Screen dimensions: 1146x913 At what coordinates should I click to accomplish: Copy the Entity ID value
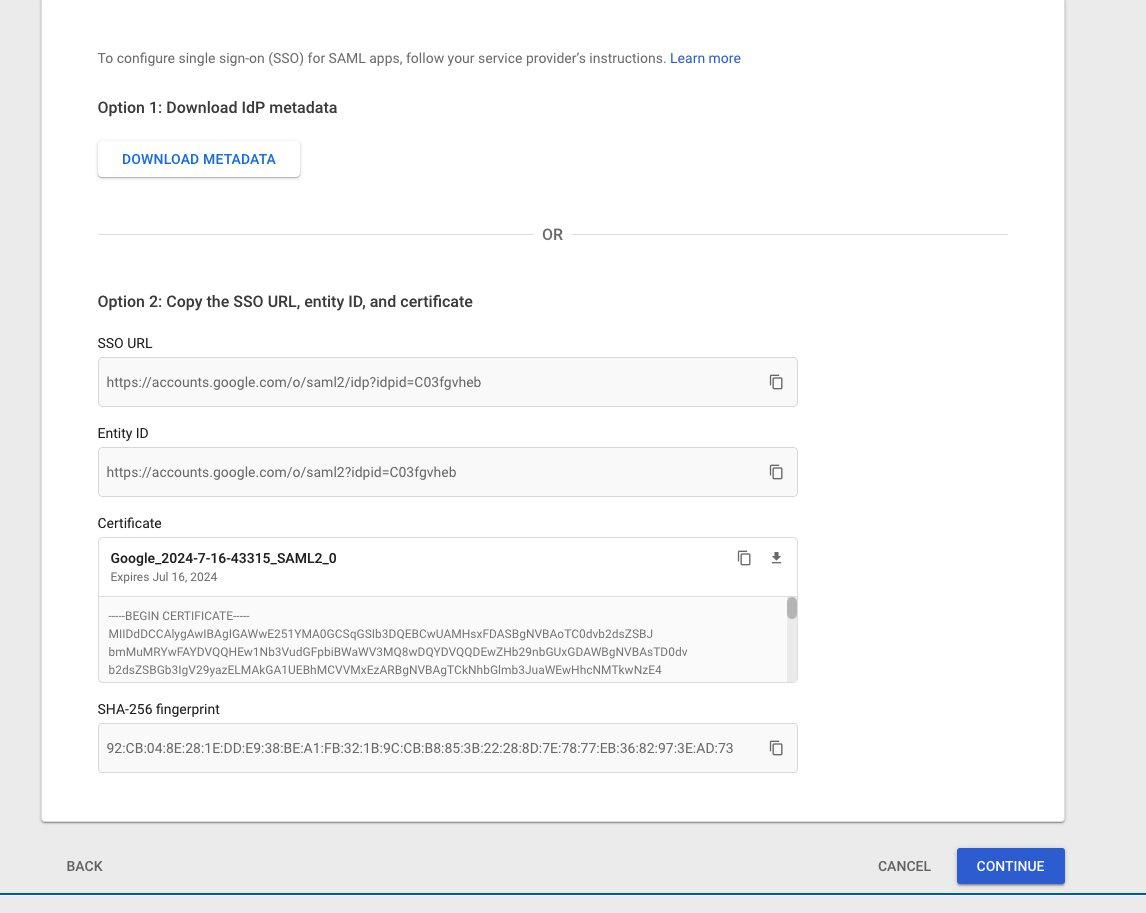coord(775,472)
